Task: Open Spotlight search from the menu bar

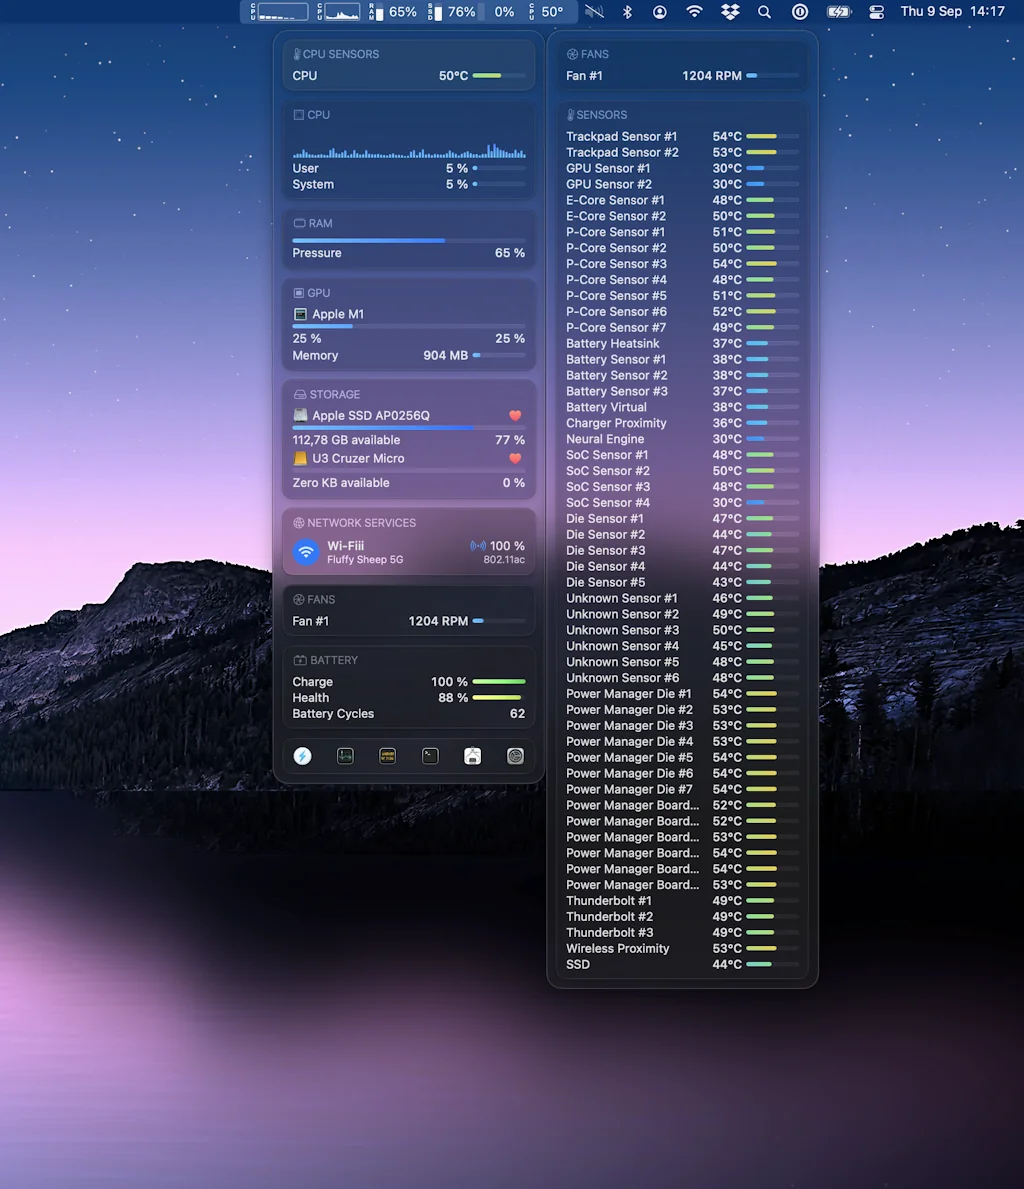Action: click(763, 12)
